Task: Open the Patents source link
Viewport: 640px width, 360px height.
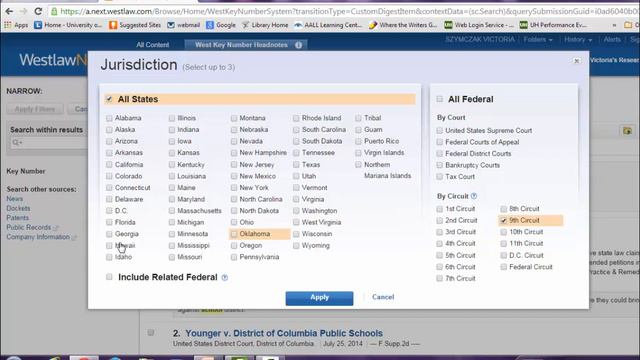Action: pos(18,218)
